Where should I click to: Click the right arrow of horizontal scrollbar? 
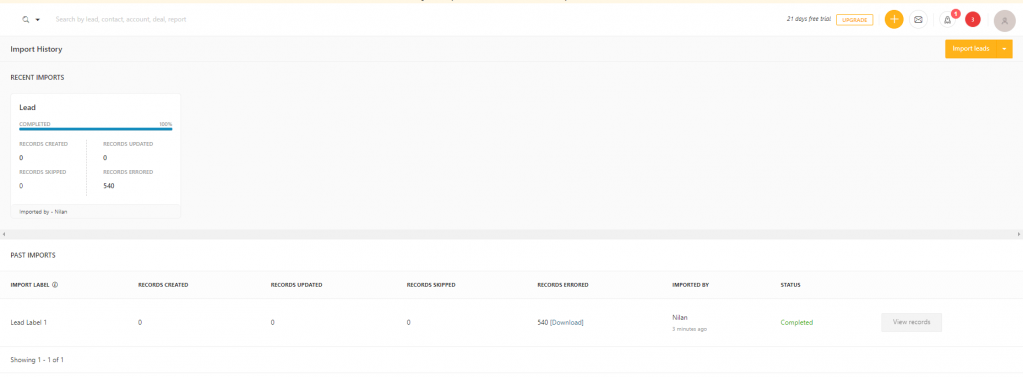point(1019,234)
